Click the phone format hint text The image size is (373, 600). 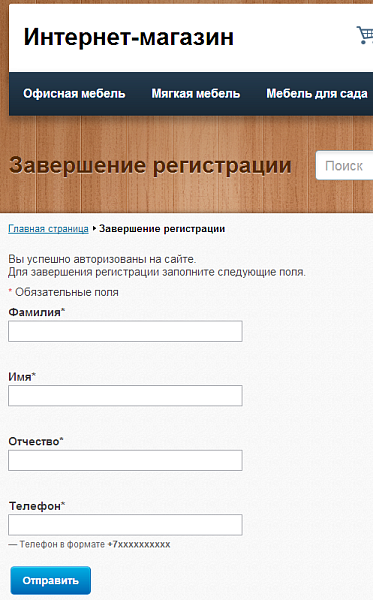90,544
